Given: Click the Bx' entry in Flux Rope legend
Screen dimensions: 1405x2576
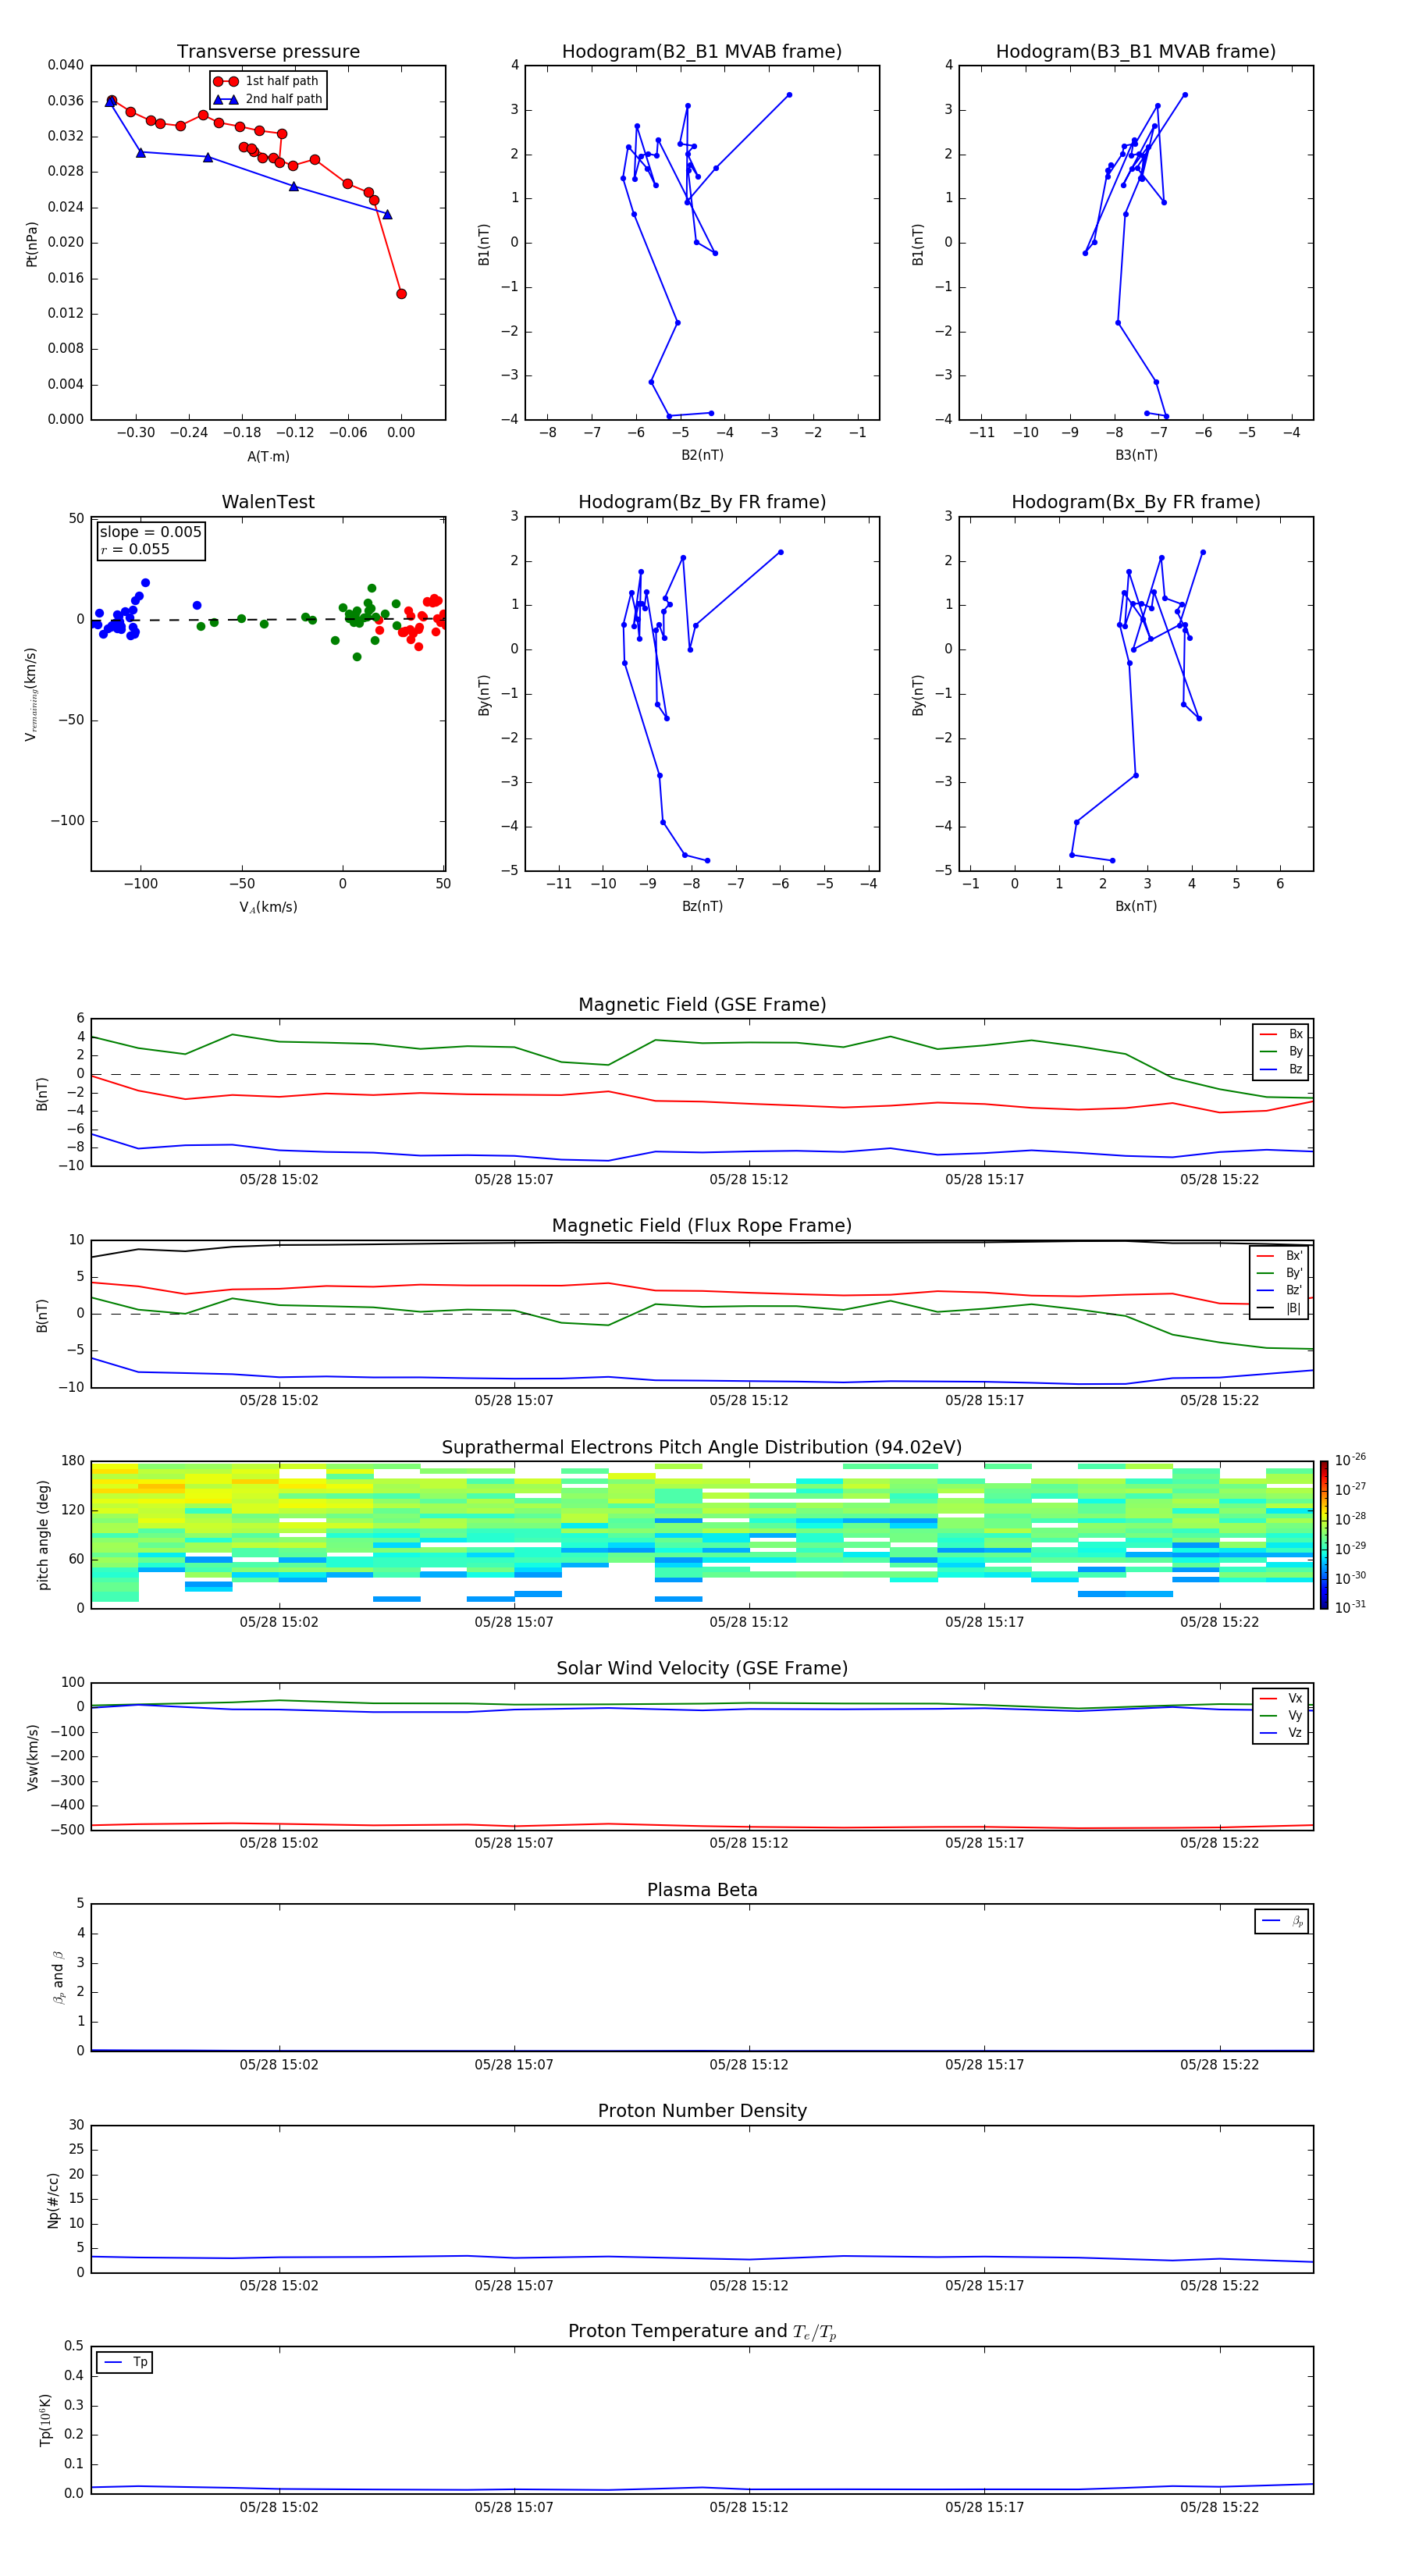Looking at the screenshot, I should (1279, 1256).
